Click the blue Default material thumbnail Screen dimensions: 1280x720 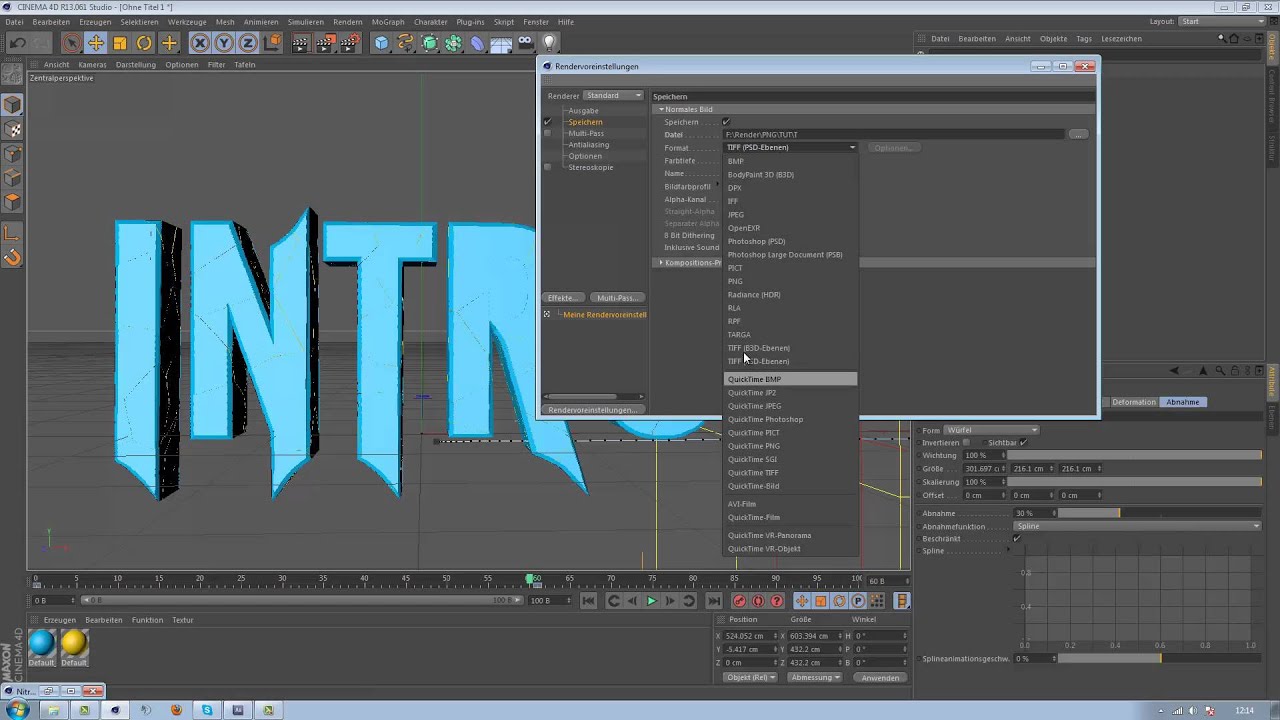pyautogui.click(x=42, y=644)
